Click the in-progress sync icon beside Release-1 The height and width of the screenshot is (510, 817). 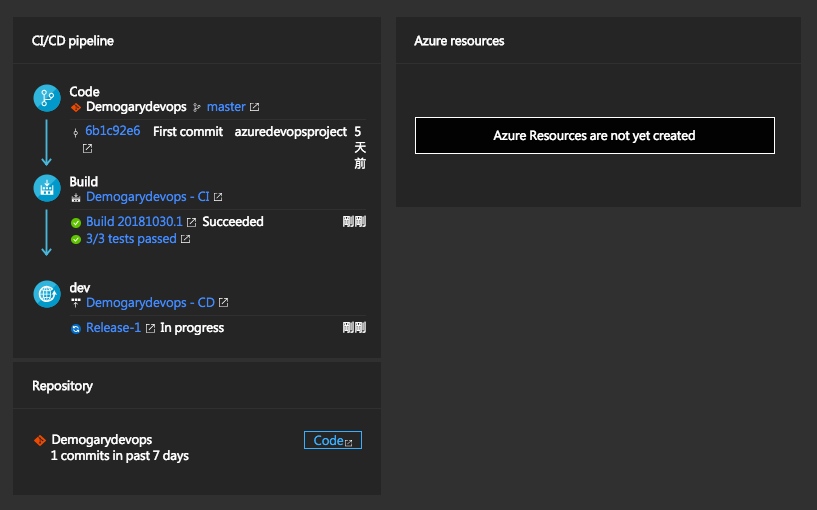(x=76, y=328)
